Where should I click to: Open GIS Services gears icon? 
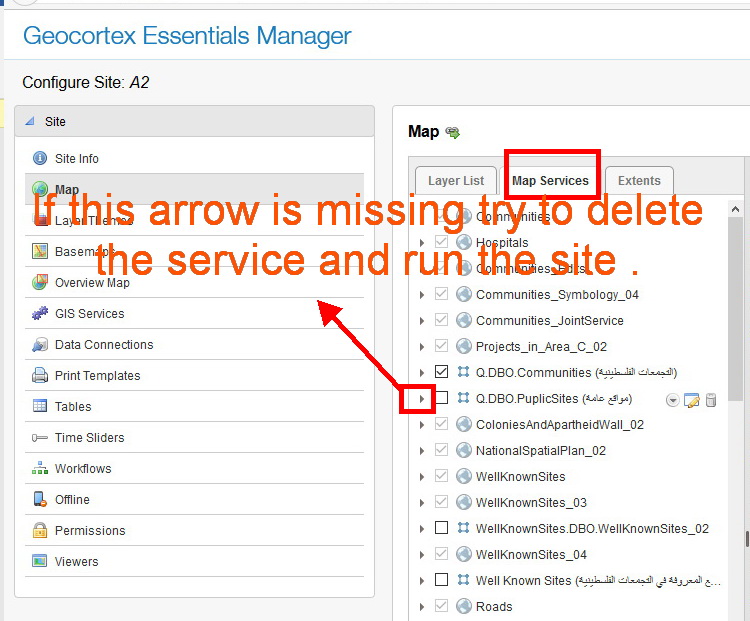(x=40, y=313)
